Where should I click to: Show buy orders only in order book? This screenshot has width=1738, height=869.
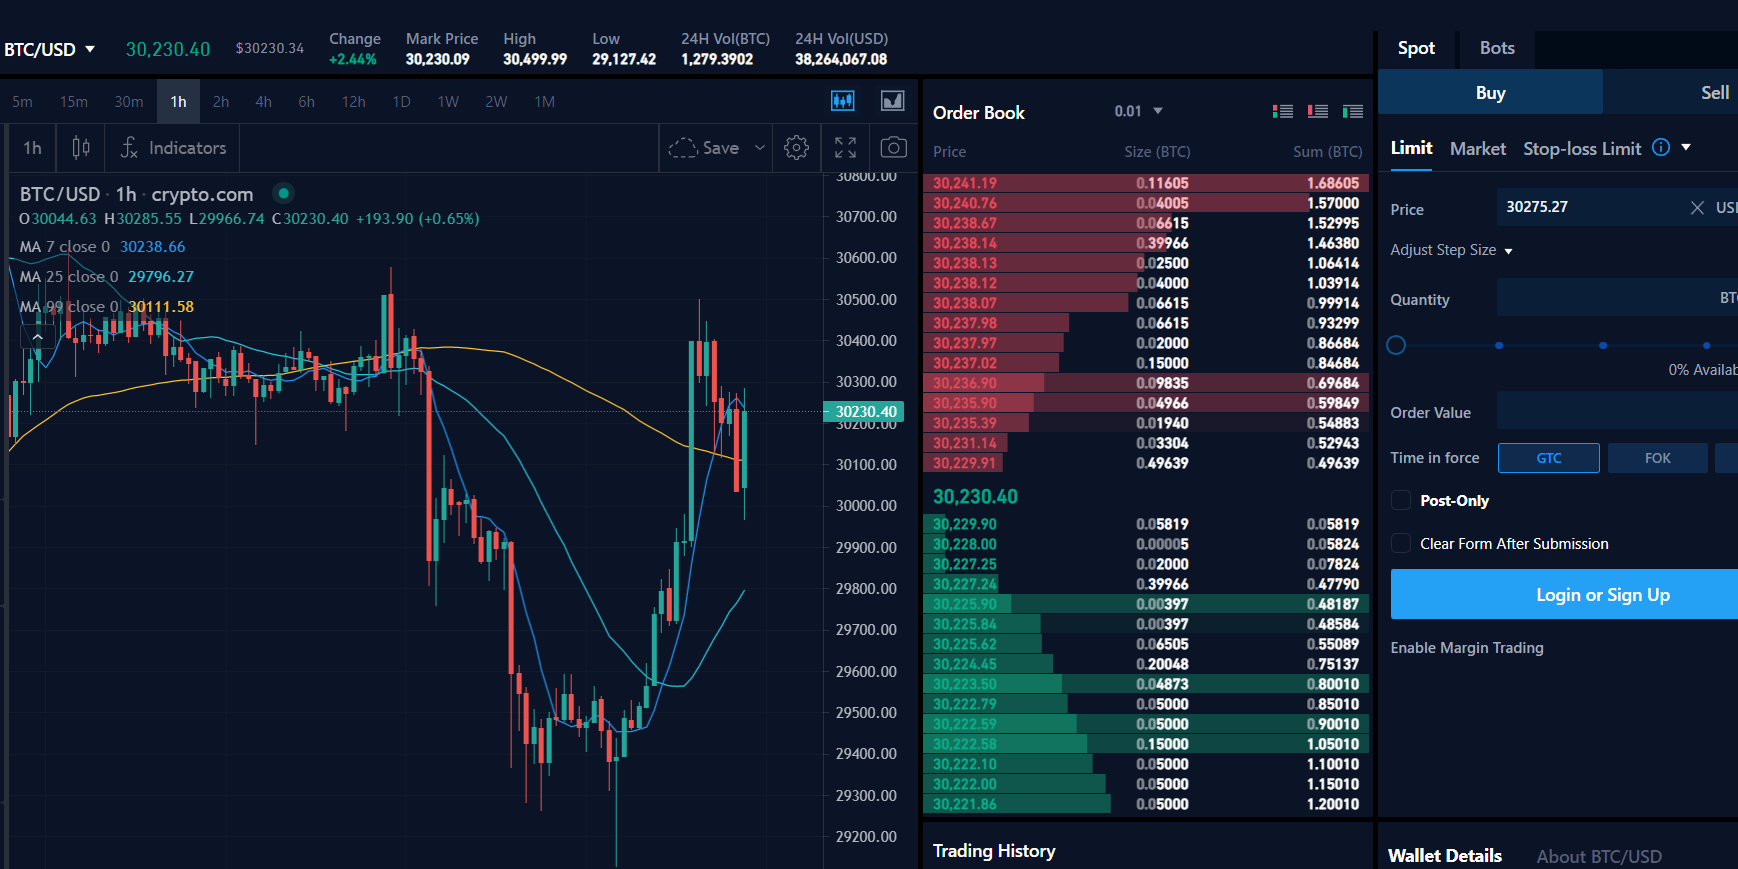(x=1353, y=112)
